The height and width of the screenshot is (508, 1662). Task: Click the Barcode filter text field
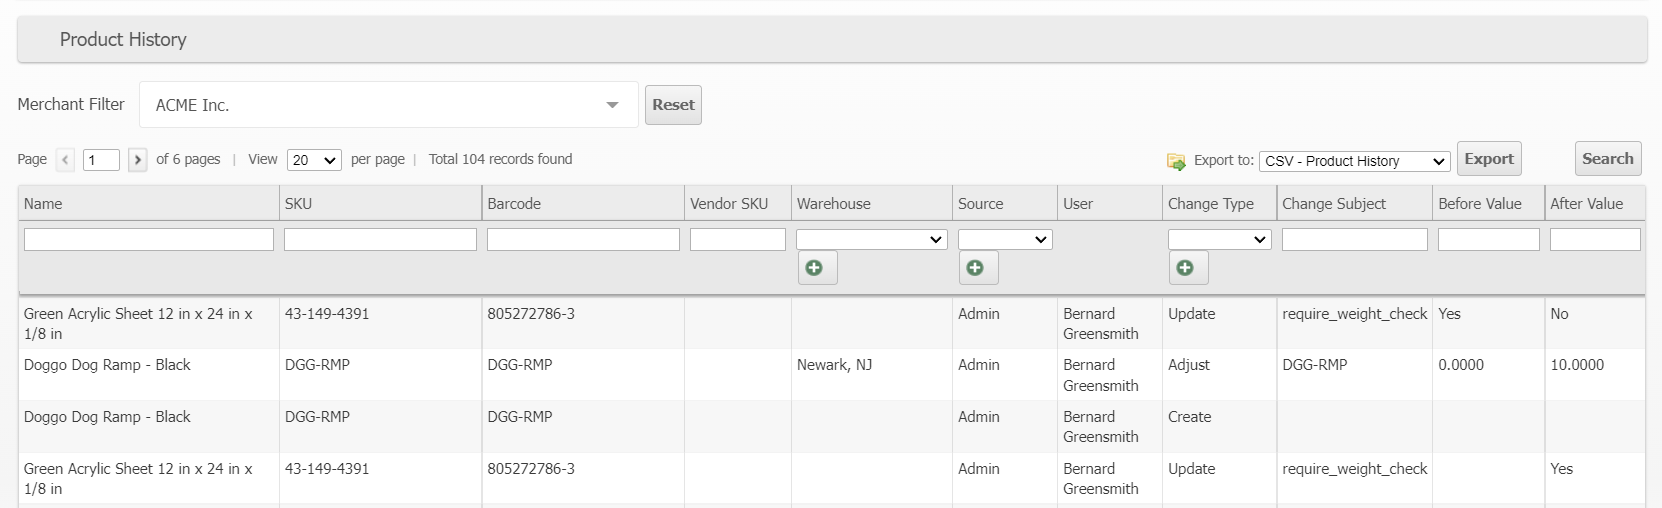click(583, 240)
